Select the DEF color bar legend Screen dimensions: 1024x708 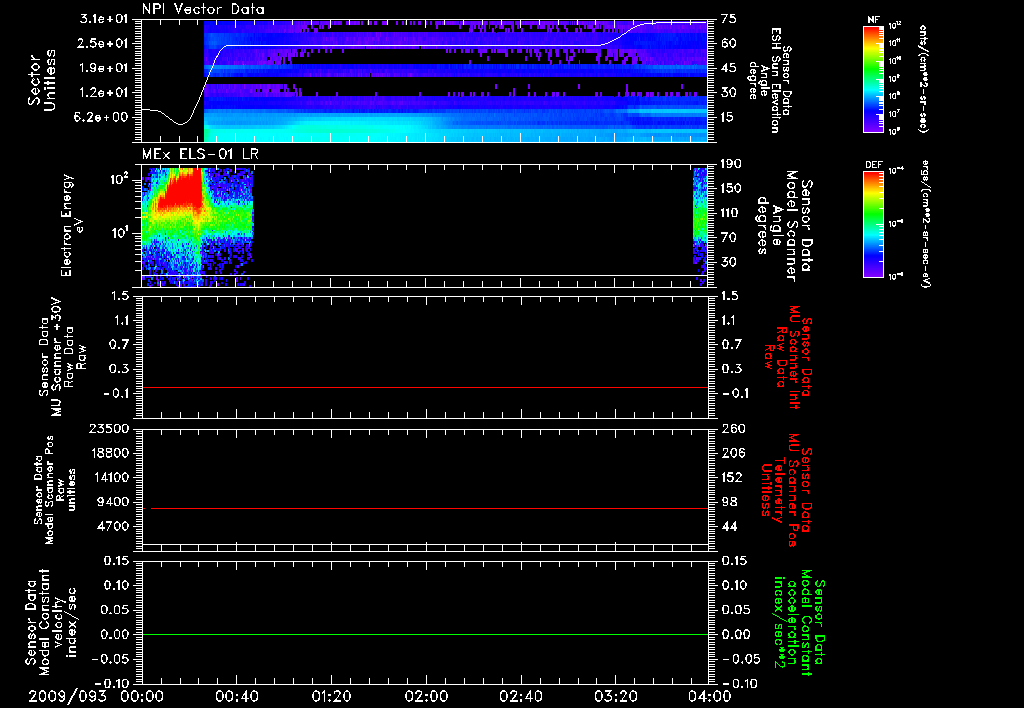(x=874, y=224)
